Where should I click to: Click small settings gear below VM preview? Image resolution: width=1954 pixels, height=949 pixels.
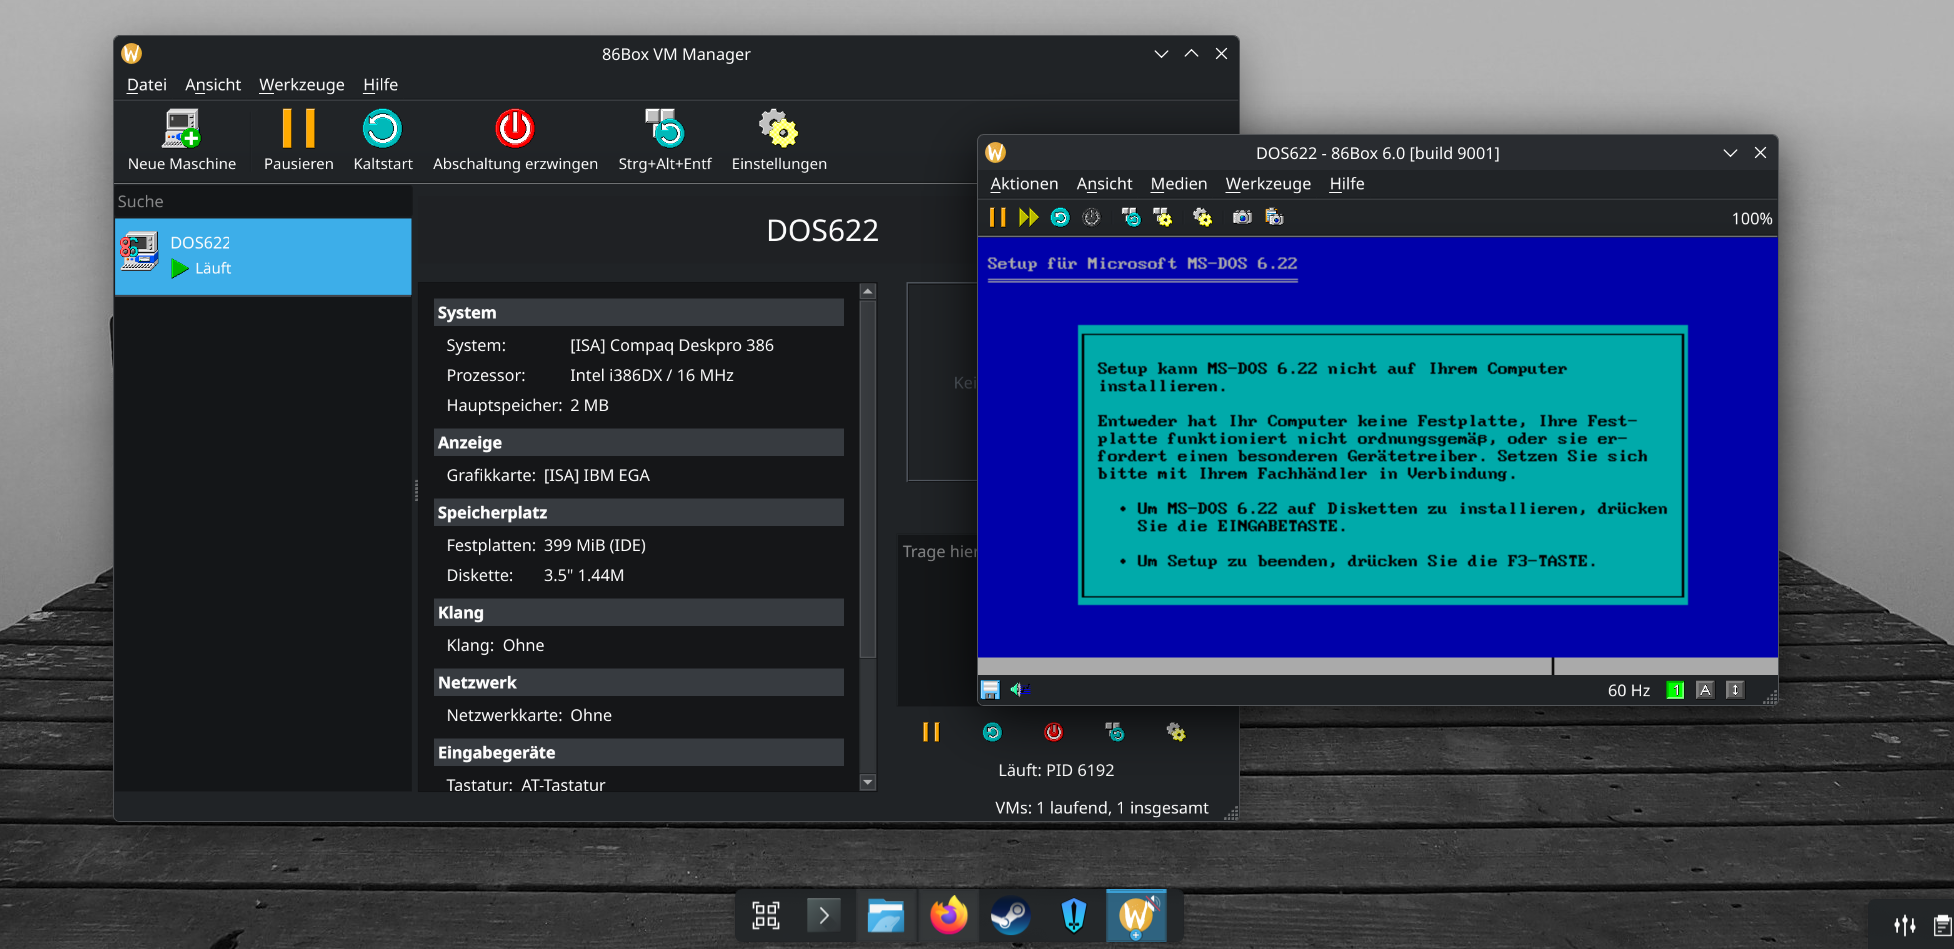1176,732
